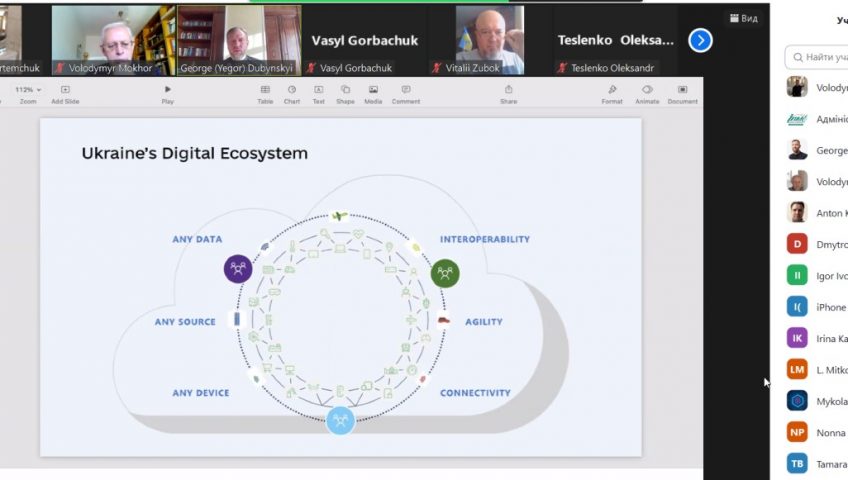Viewport: 848px width, 480px height.
Task: Click muted mic icon beside Vasyl Gorbachuk name
Action: tap(311, 68)
